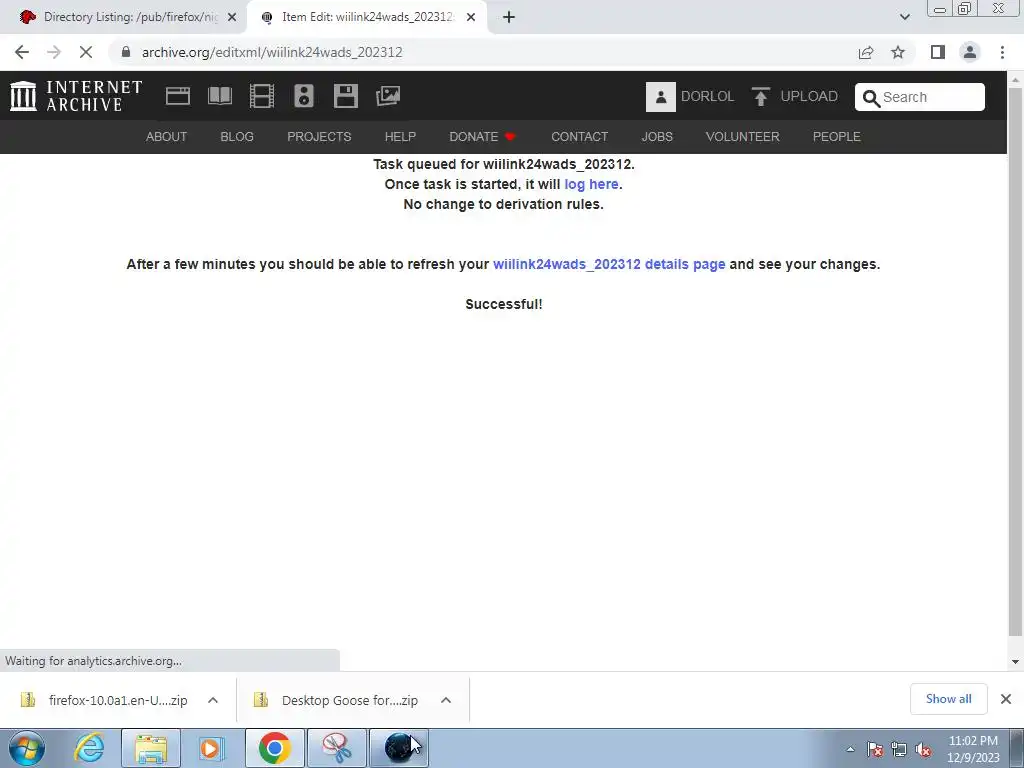Click the Chrome taskbar icon
The width and height of the screenshot is (1024, 768).
(x=274, y=748)
